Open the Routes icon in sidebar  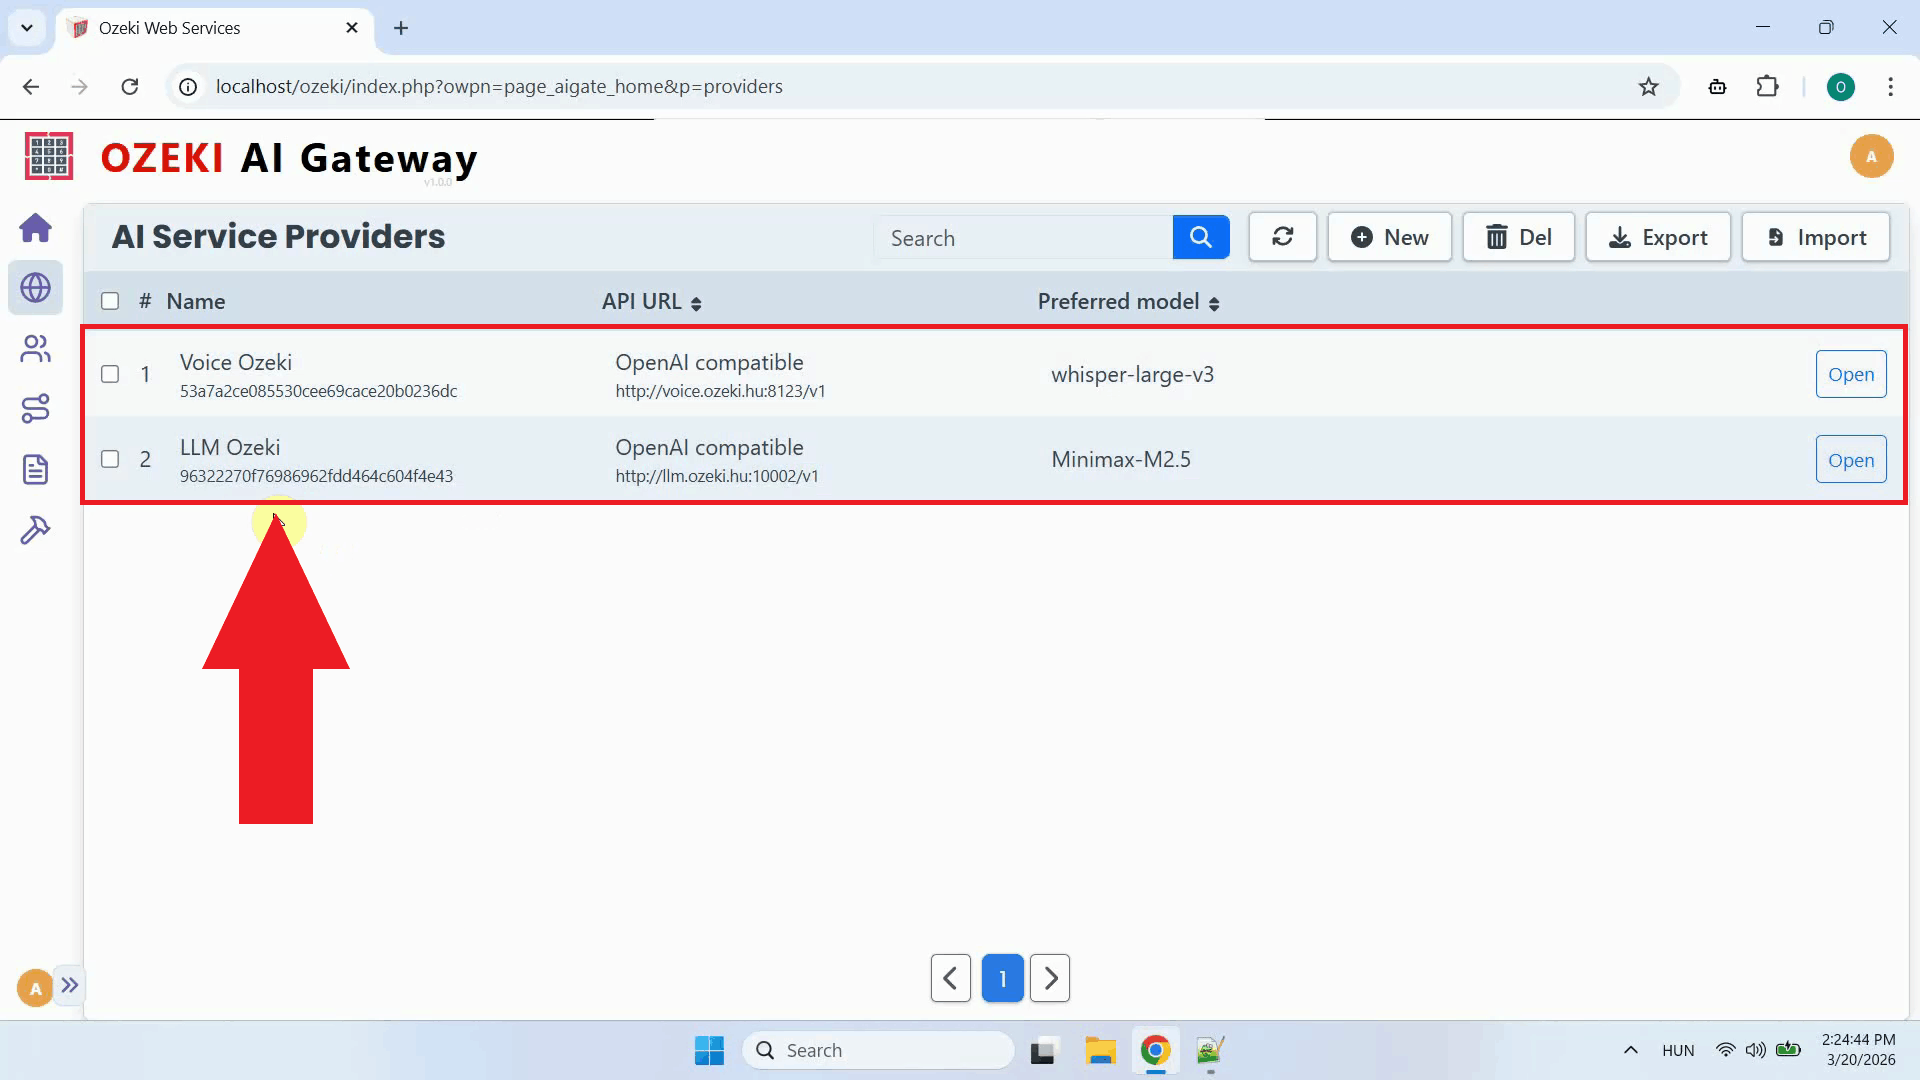tap(36, 408)
